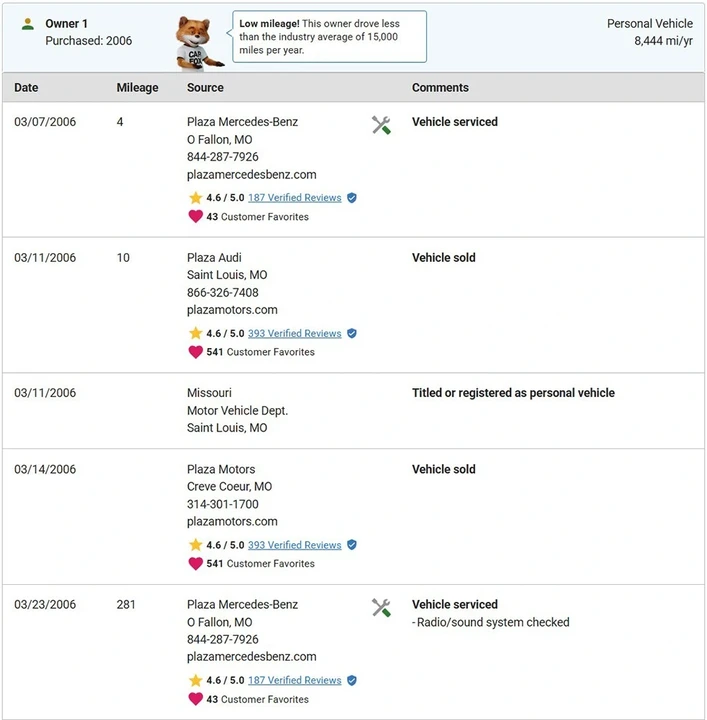Viewport: 707px width, 720px height.
Task: Click the Plaza Audi source name
Action: point(214,258)
